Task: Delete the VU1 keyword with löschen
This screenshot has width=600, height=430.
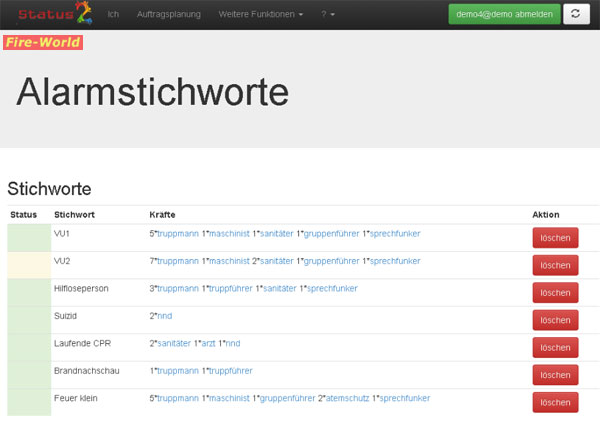Action: click(x=555, y=238)
